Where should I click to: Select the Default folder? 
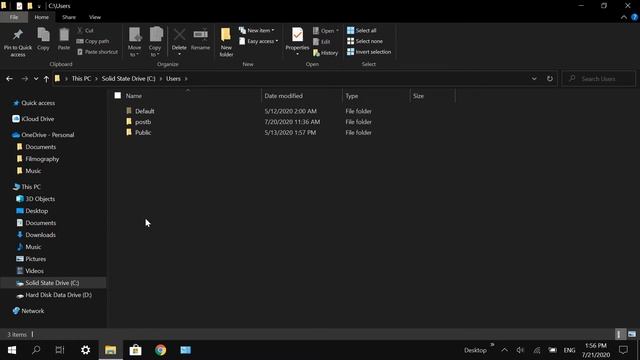click(140, 111)
